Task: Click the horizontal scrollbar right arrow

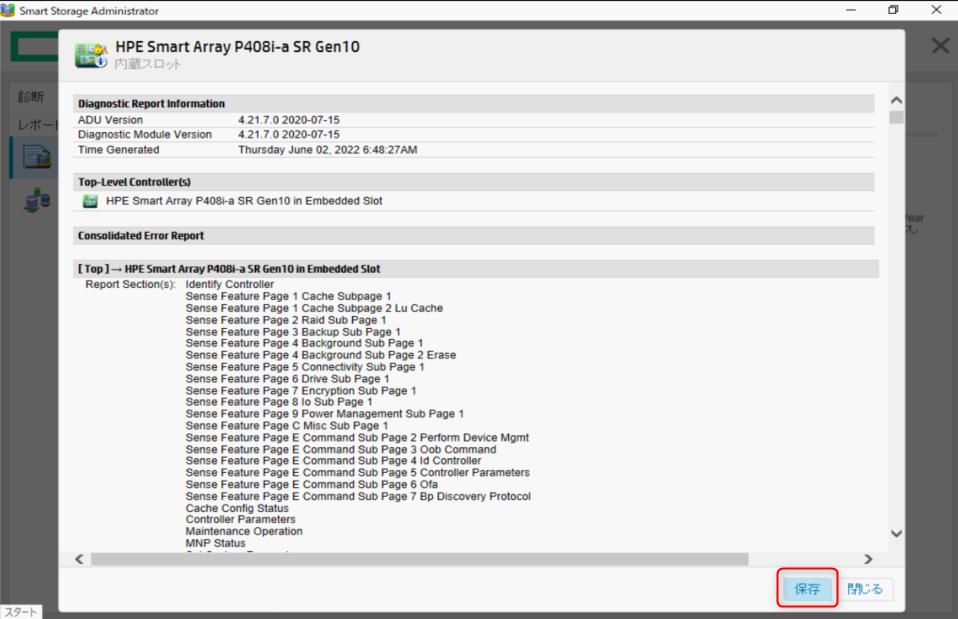Action: coord(868,559)
